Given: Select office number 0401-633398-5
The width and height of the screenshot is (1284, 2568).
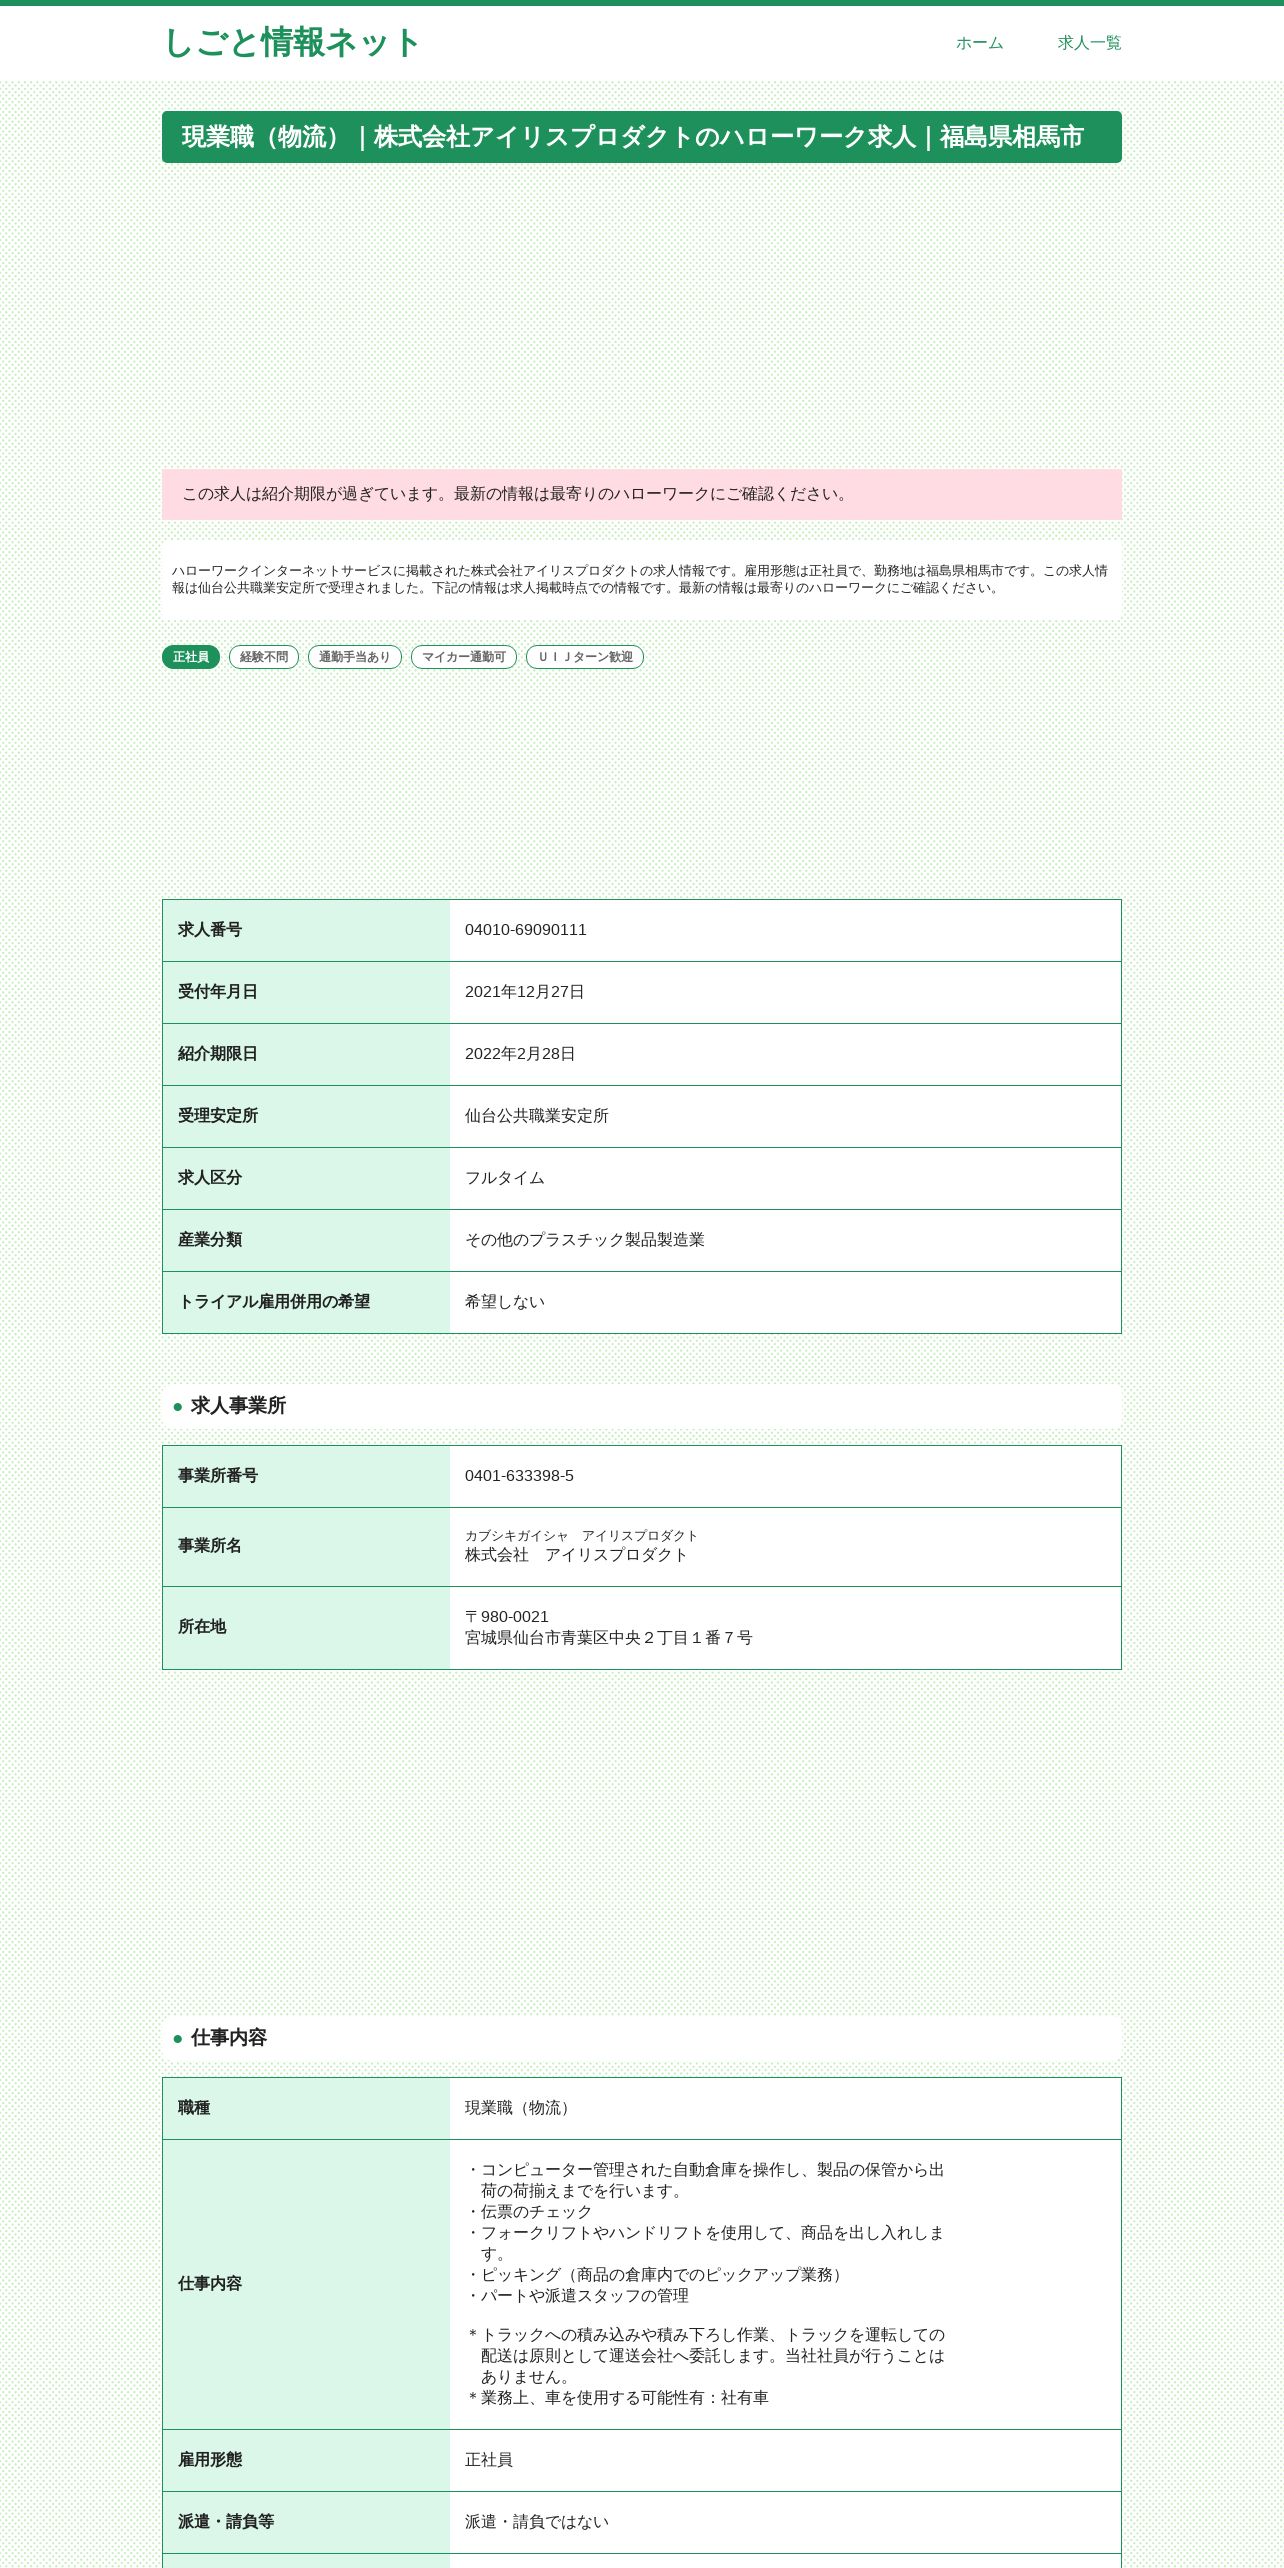Looking at the screenshot, I should 520,1476.
